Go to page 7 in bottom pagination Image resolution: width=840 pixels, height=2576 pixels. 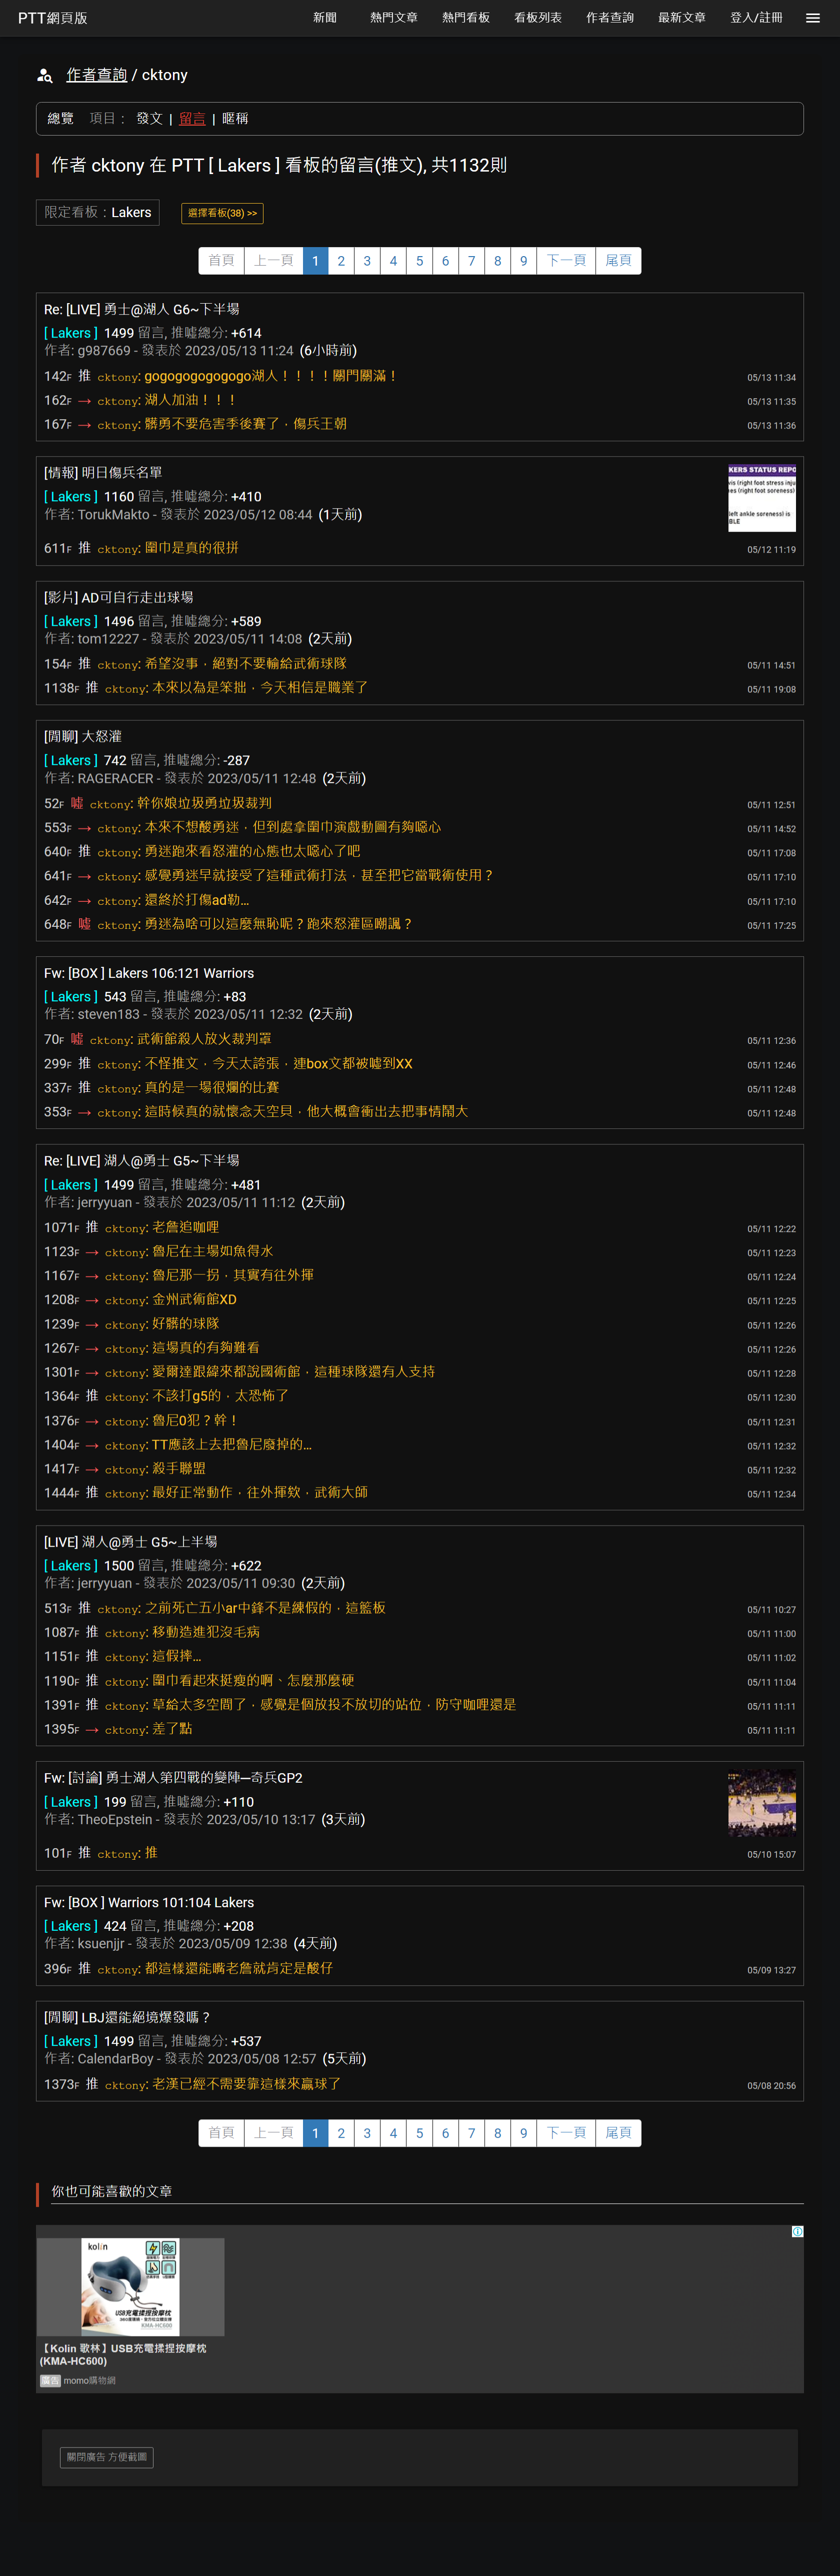pos(471,2133)
